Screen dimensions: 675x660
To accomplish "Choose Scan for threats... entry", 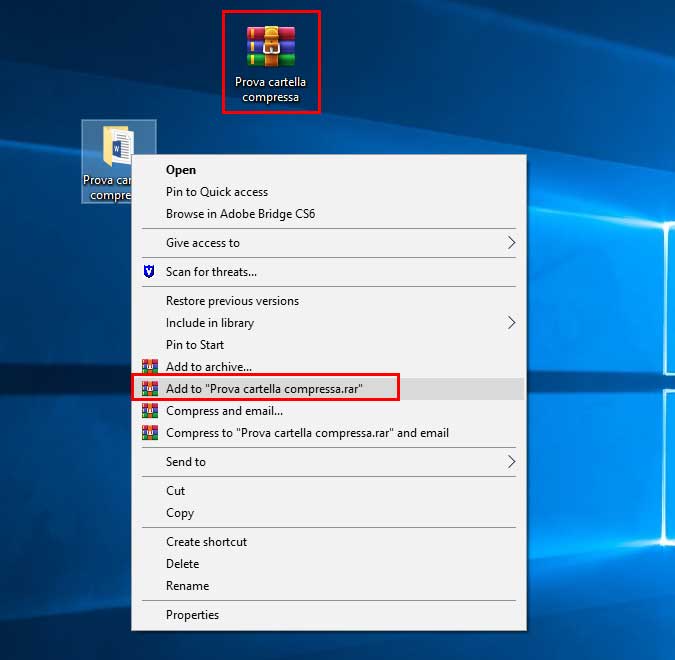I will point(329,272).
